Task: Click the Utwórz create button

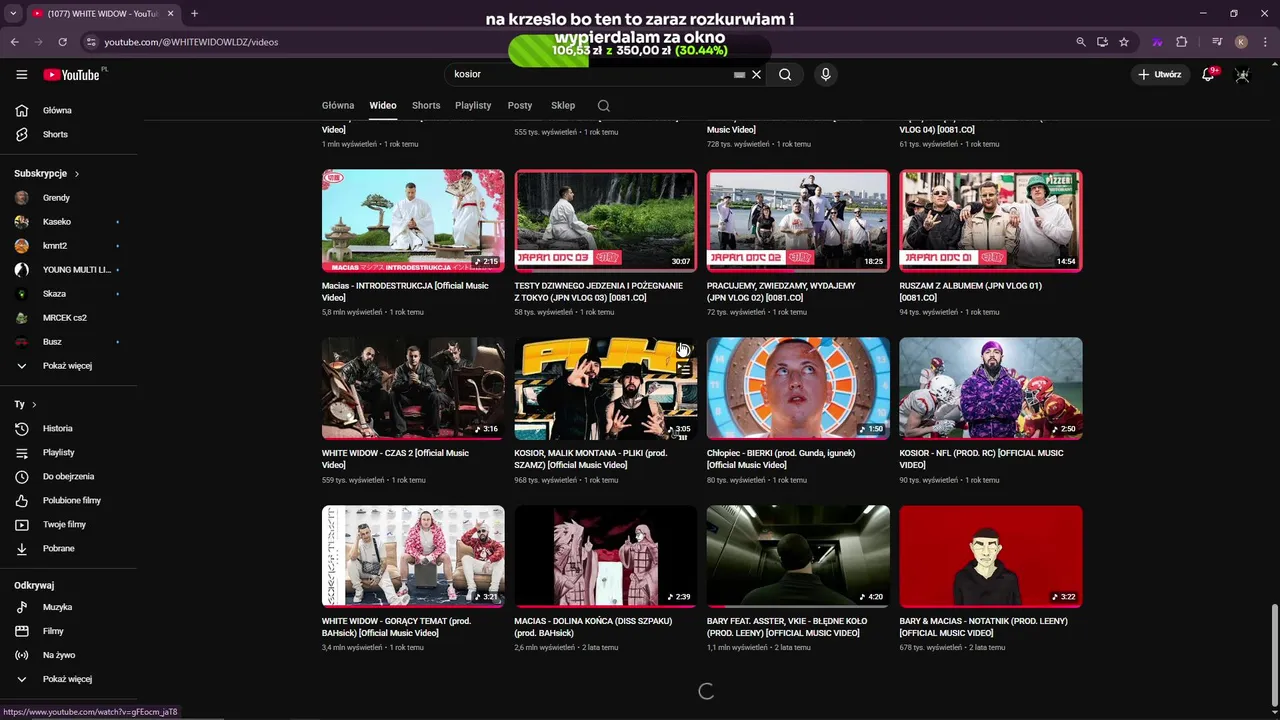Action: click(1160, 74)
